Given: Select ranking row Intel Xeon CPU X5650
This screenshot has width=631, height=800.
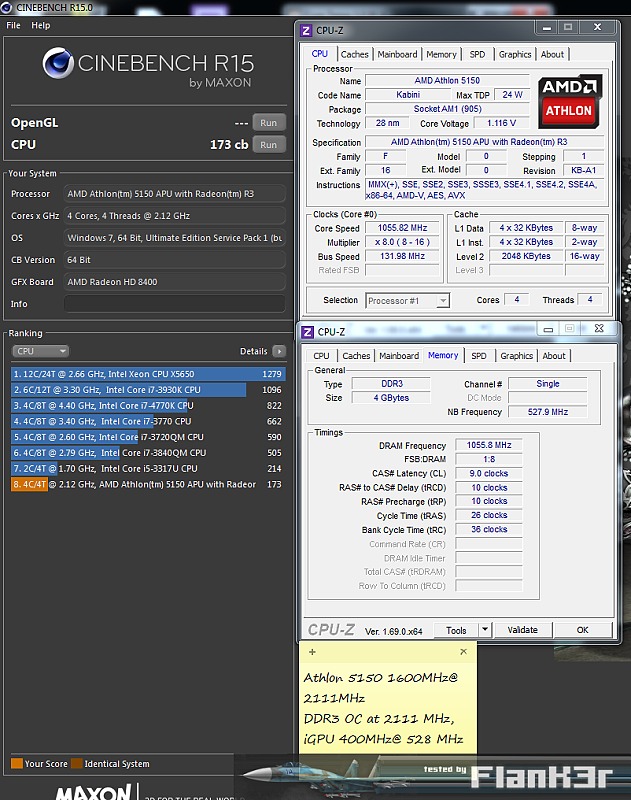Looking at the screenshot, I should [x=147, y=374].
